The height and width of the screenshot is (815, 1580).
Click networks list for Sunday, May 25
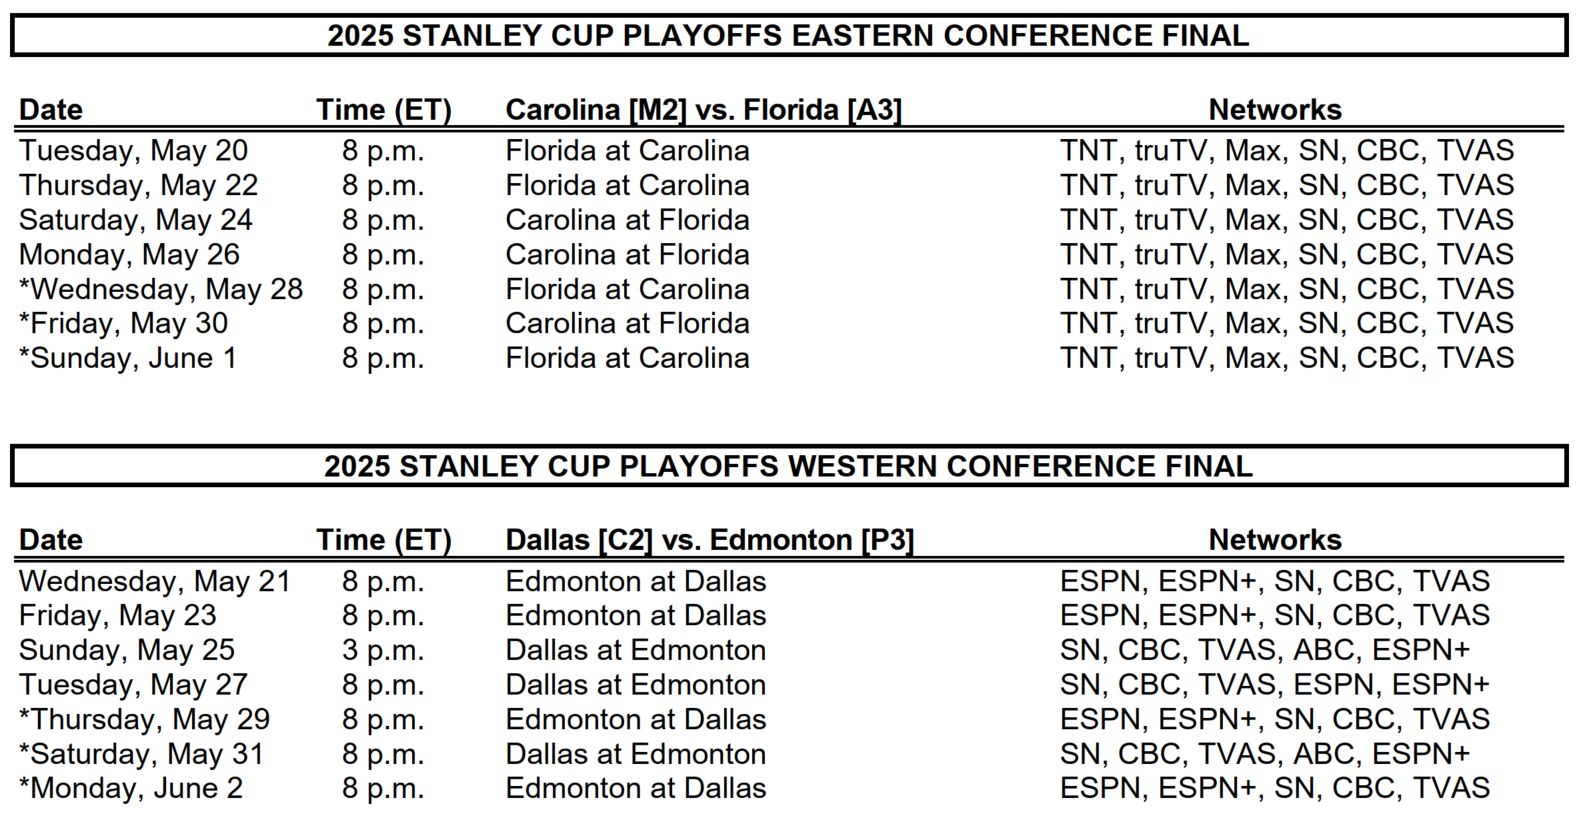click(x=1265, y=650)
